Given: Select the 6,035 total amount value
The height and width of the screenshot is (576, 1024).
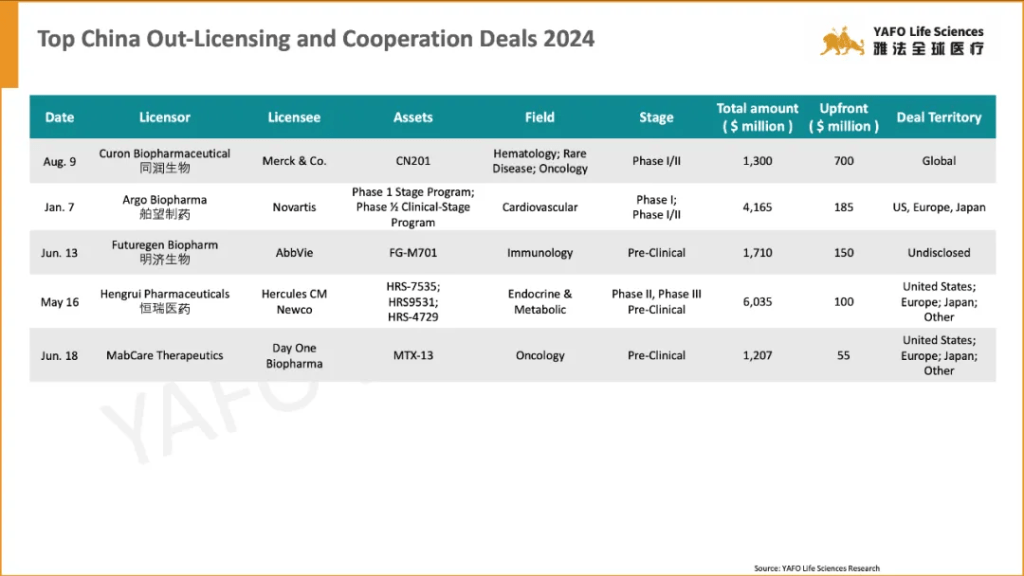Looking at the screenshot, I should click(757, 301).
